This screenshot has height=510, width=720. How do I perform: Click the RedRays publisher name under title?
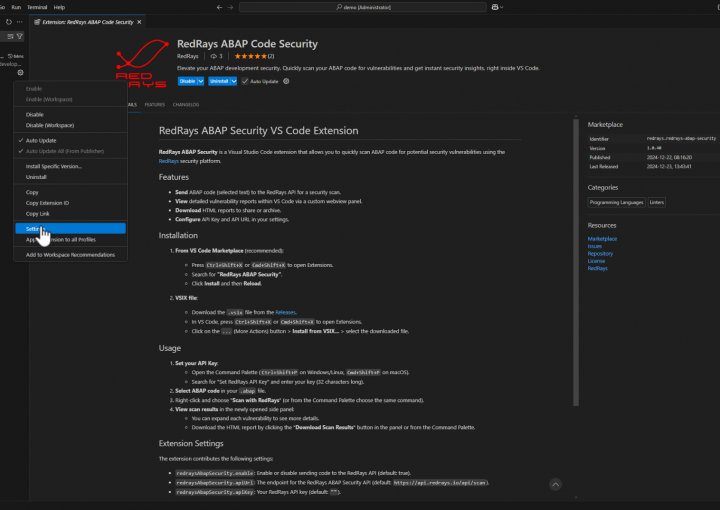click(x=188, y=56)
